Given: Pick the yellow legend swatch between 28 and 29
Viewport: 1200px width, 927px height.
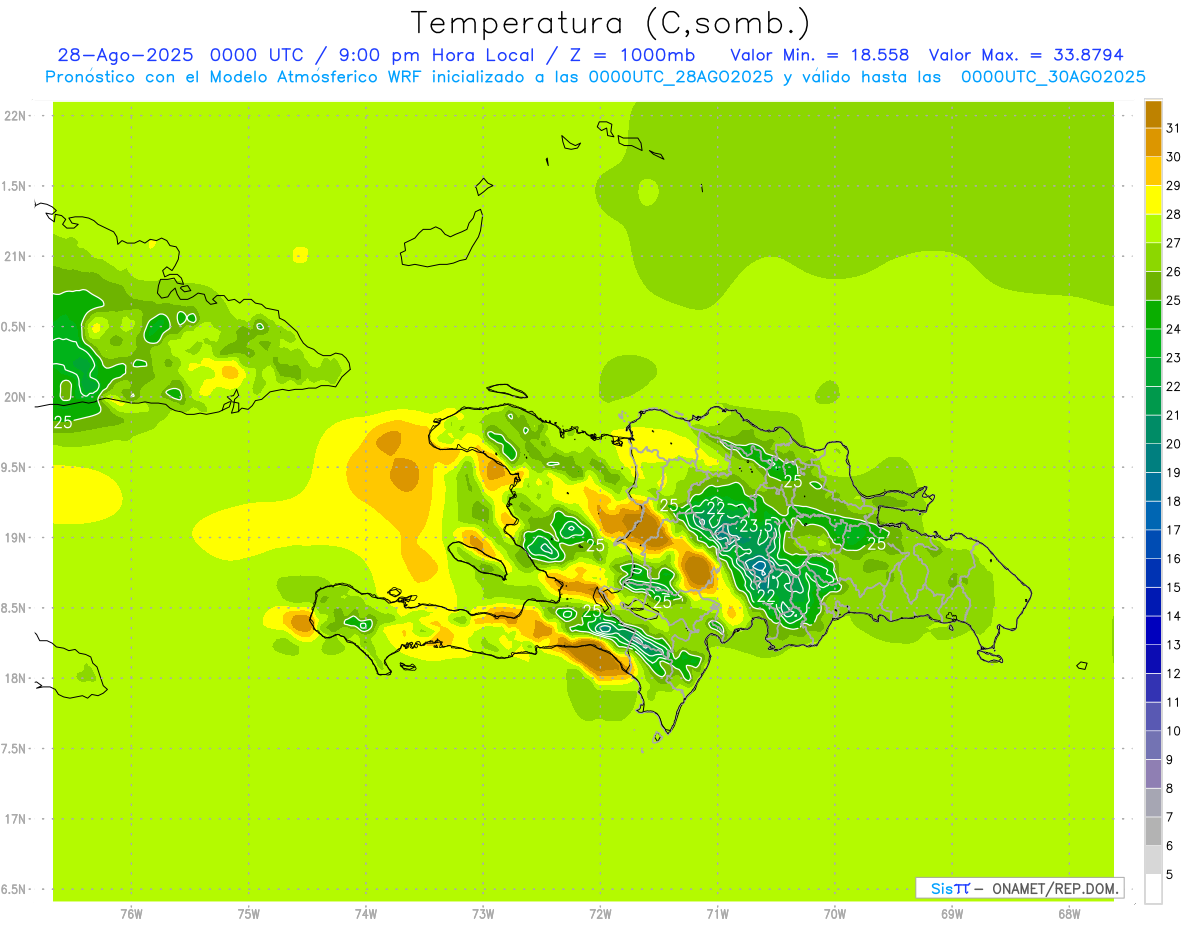Looking at the screenshot, I should point(1153,200).
